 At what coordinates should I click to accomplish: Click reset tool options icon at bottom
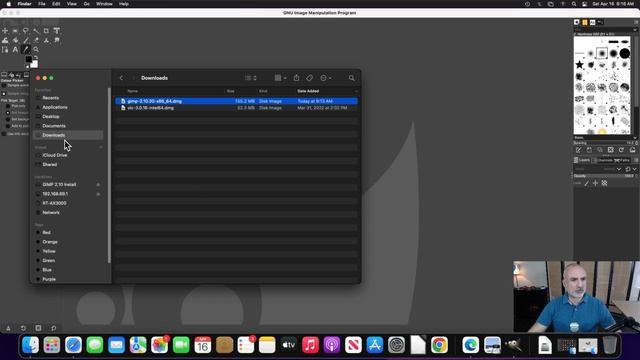pos(53,328)
